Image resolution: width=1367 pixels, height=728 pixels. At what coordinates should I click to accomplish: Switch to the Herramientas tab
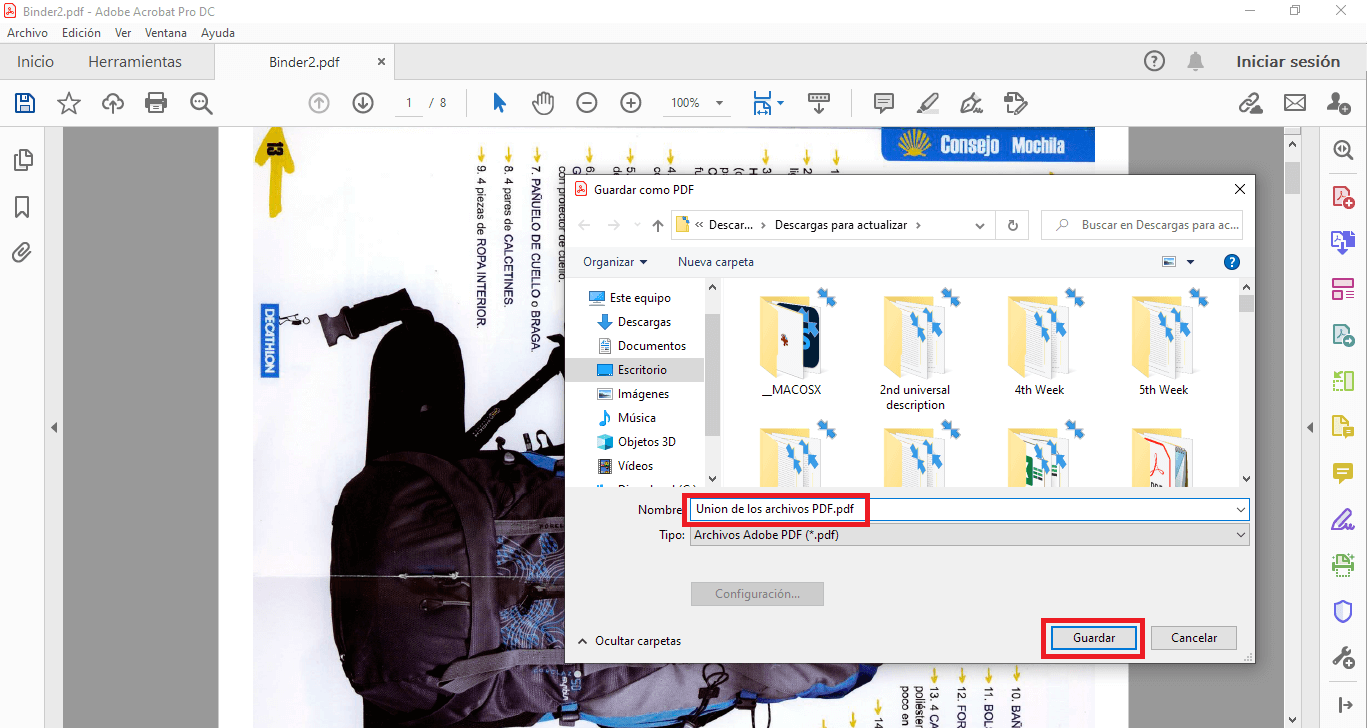click(x=135, y=61)
